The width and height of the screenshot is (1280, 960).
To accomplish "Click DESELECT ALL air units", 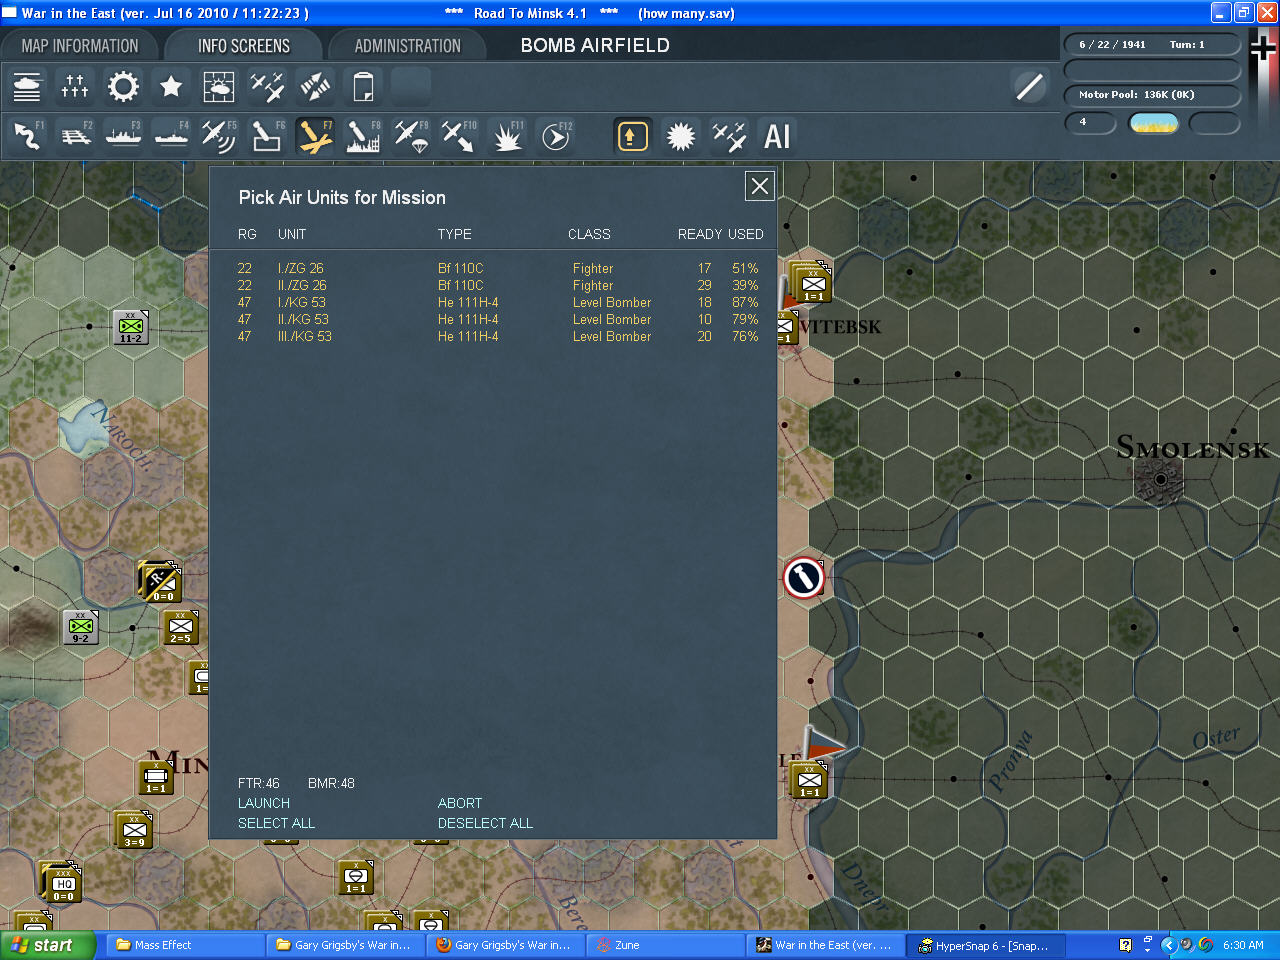I will (485, 823).
